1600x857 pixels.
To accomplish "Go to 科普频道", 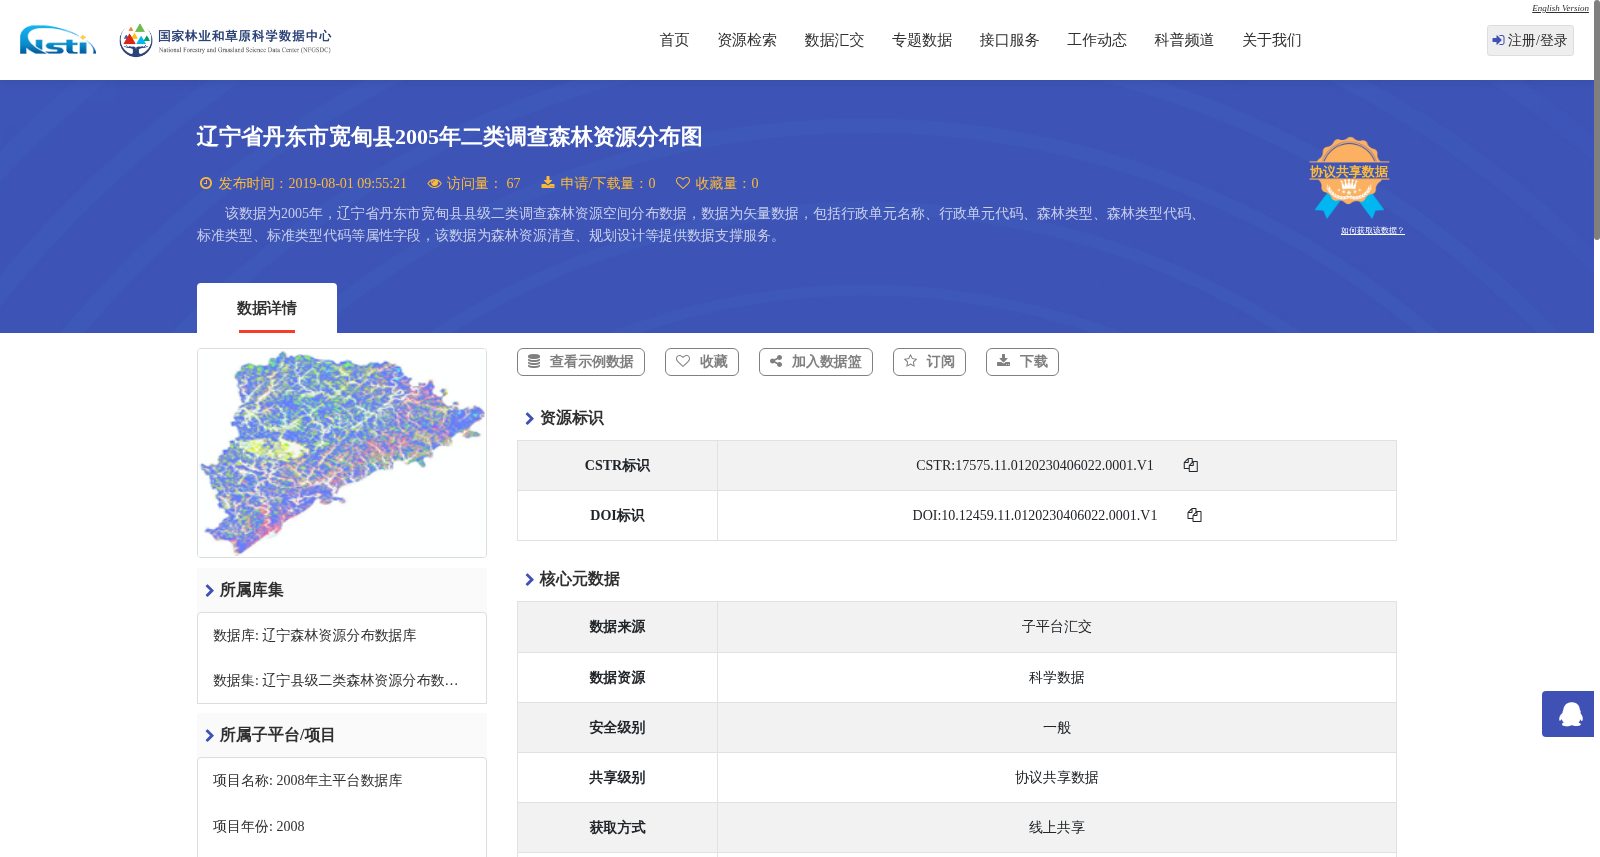I will coord(1184,40).
